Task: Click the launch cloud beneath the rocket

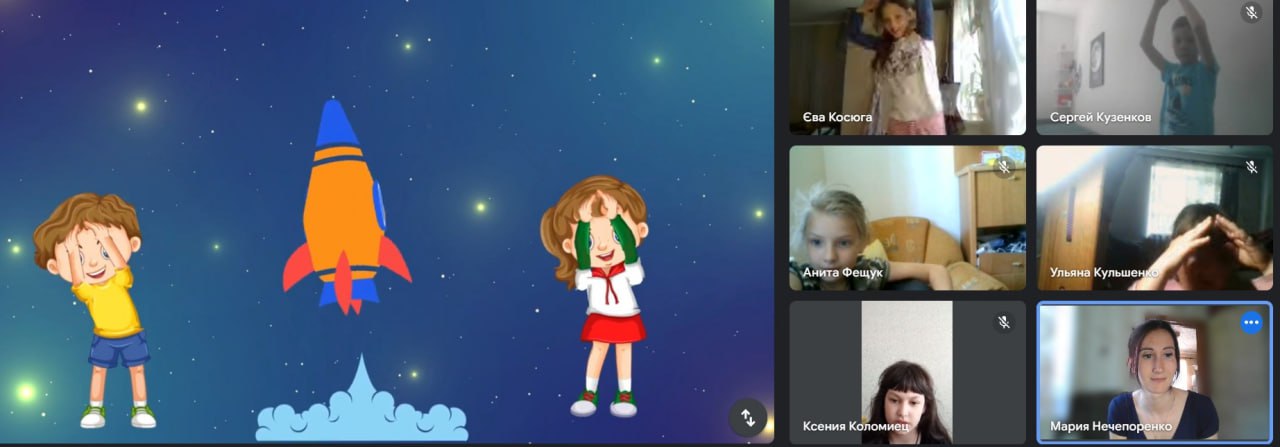Action: click(x=361, y=413)
